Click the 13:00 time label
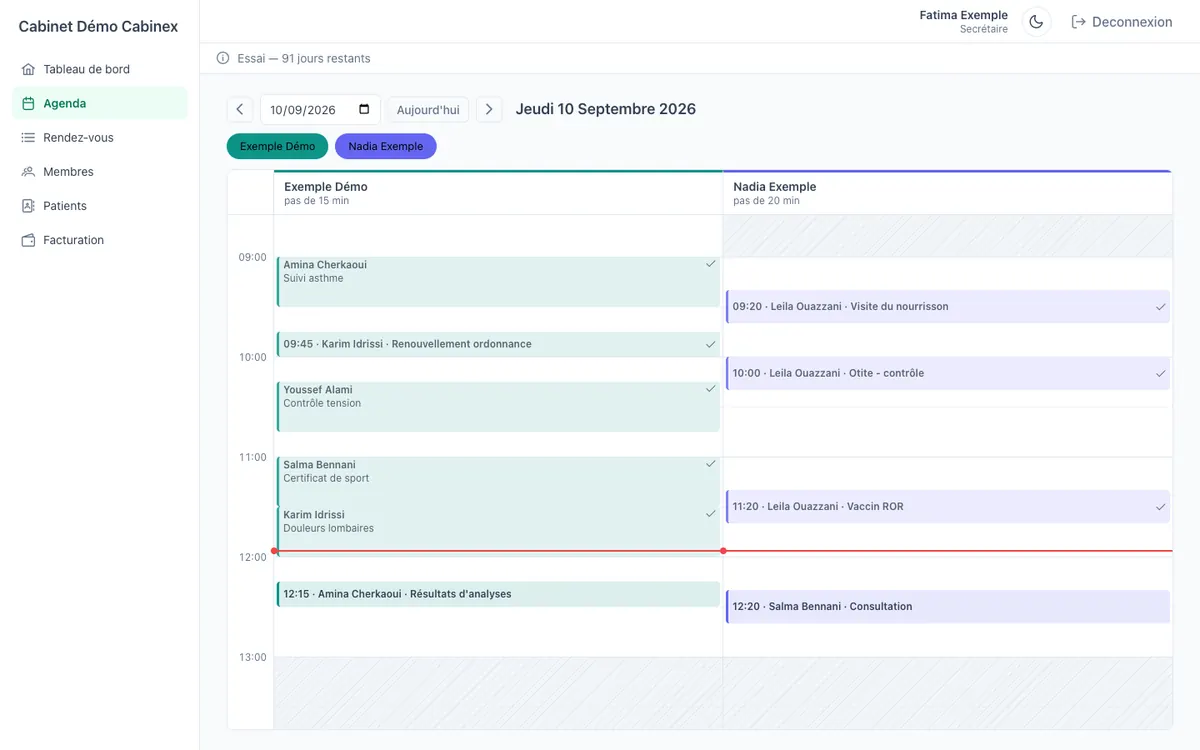 [x=252, y=657]
